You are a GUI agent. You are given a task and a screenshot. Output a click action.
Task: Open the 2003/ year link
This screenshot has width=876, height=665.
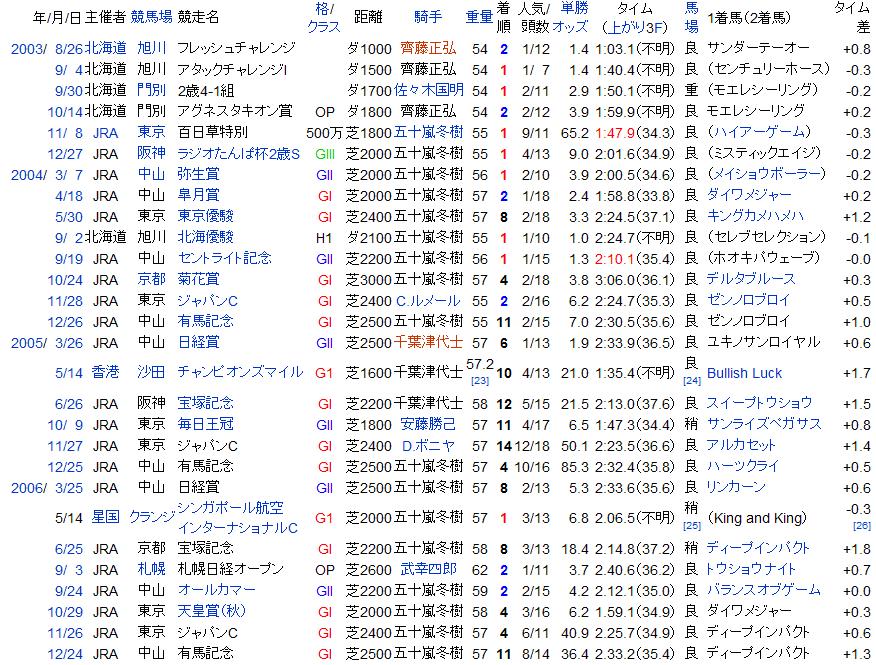point(29,49)
